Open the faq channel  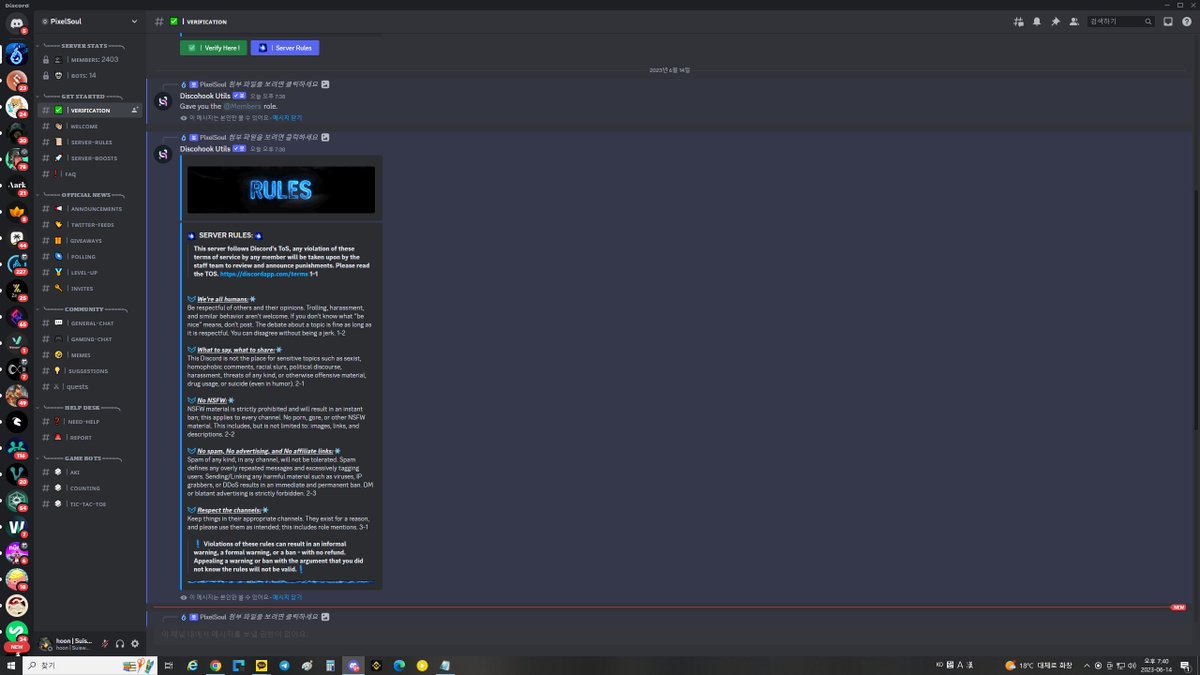pyautogui.click(x=90, y=174)
